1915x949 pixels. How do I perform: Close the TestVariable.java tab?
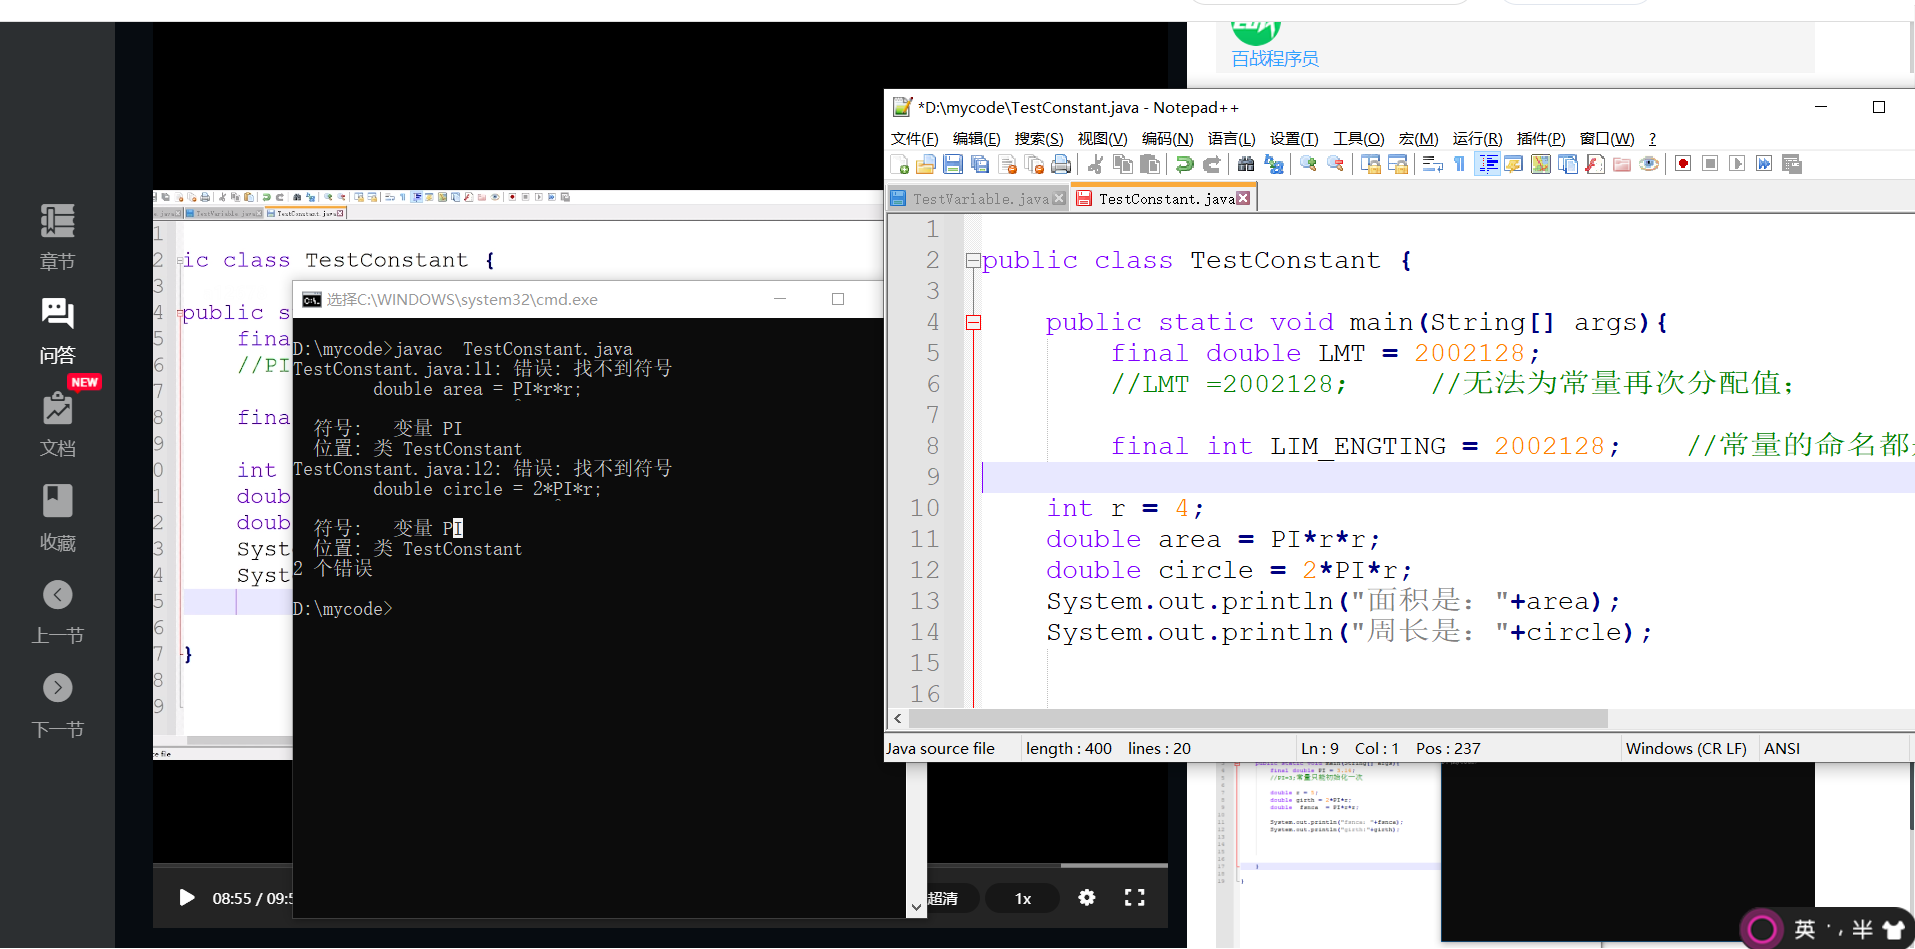1059,198
